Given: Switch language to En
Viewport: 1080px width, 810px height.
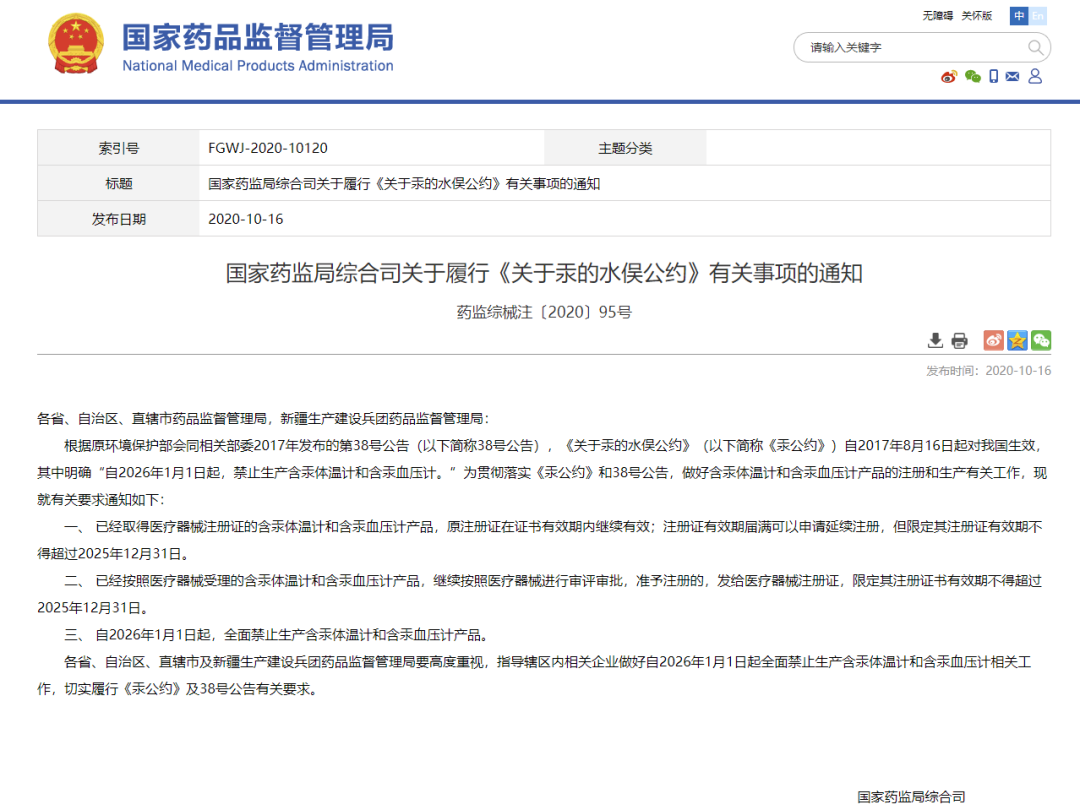Looking at the screenshot, I should (x=1038, y=16).
